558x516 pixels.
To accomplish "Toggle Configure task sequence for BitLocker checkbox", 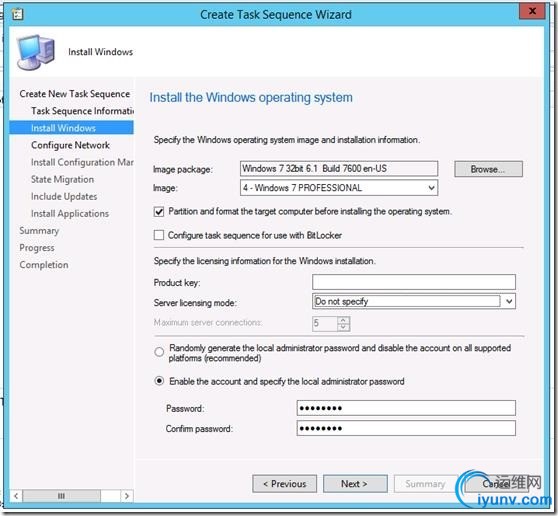I will coord(159,235).
